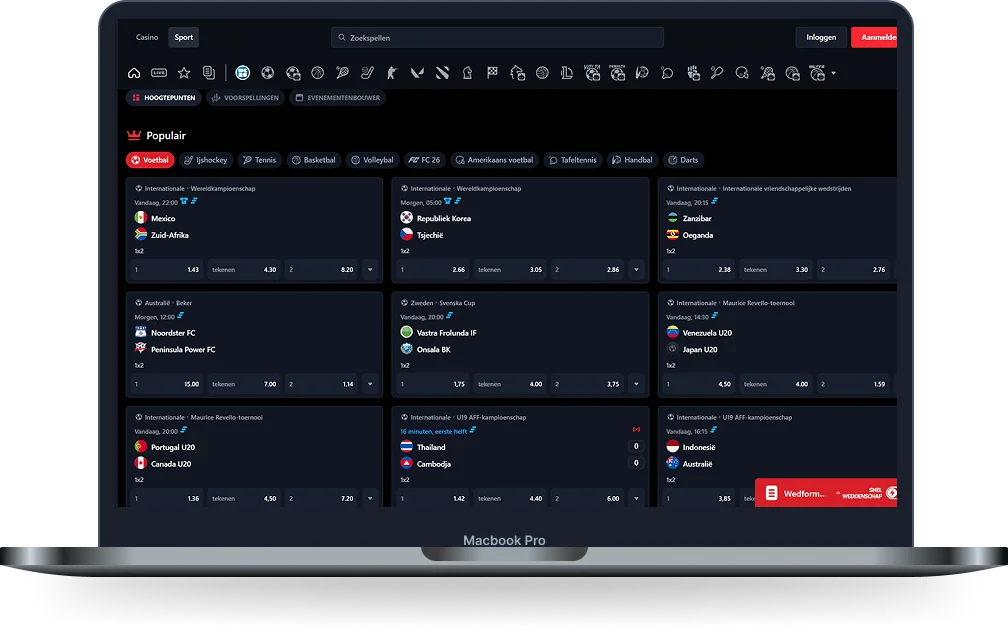Select the Counter-Strike soldier icon
Viewport: 1008px width, 632px height.
point(392,73)
